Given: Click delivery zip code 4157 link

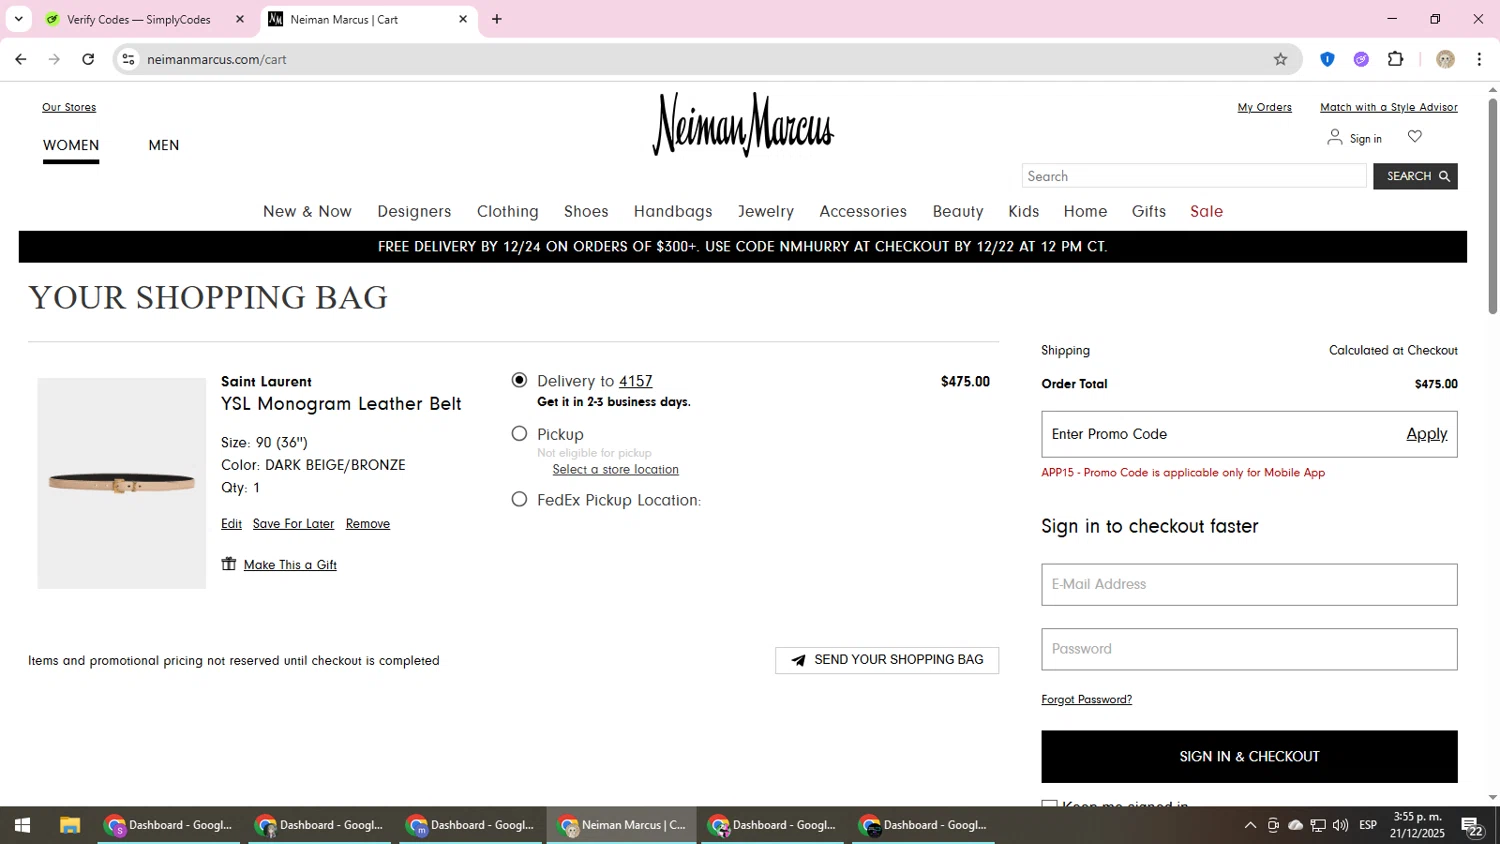Looking at the screenshot, I should pos(635,381).
